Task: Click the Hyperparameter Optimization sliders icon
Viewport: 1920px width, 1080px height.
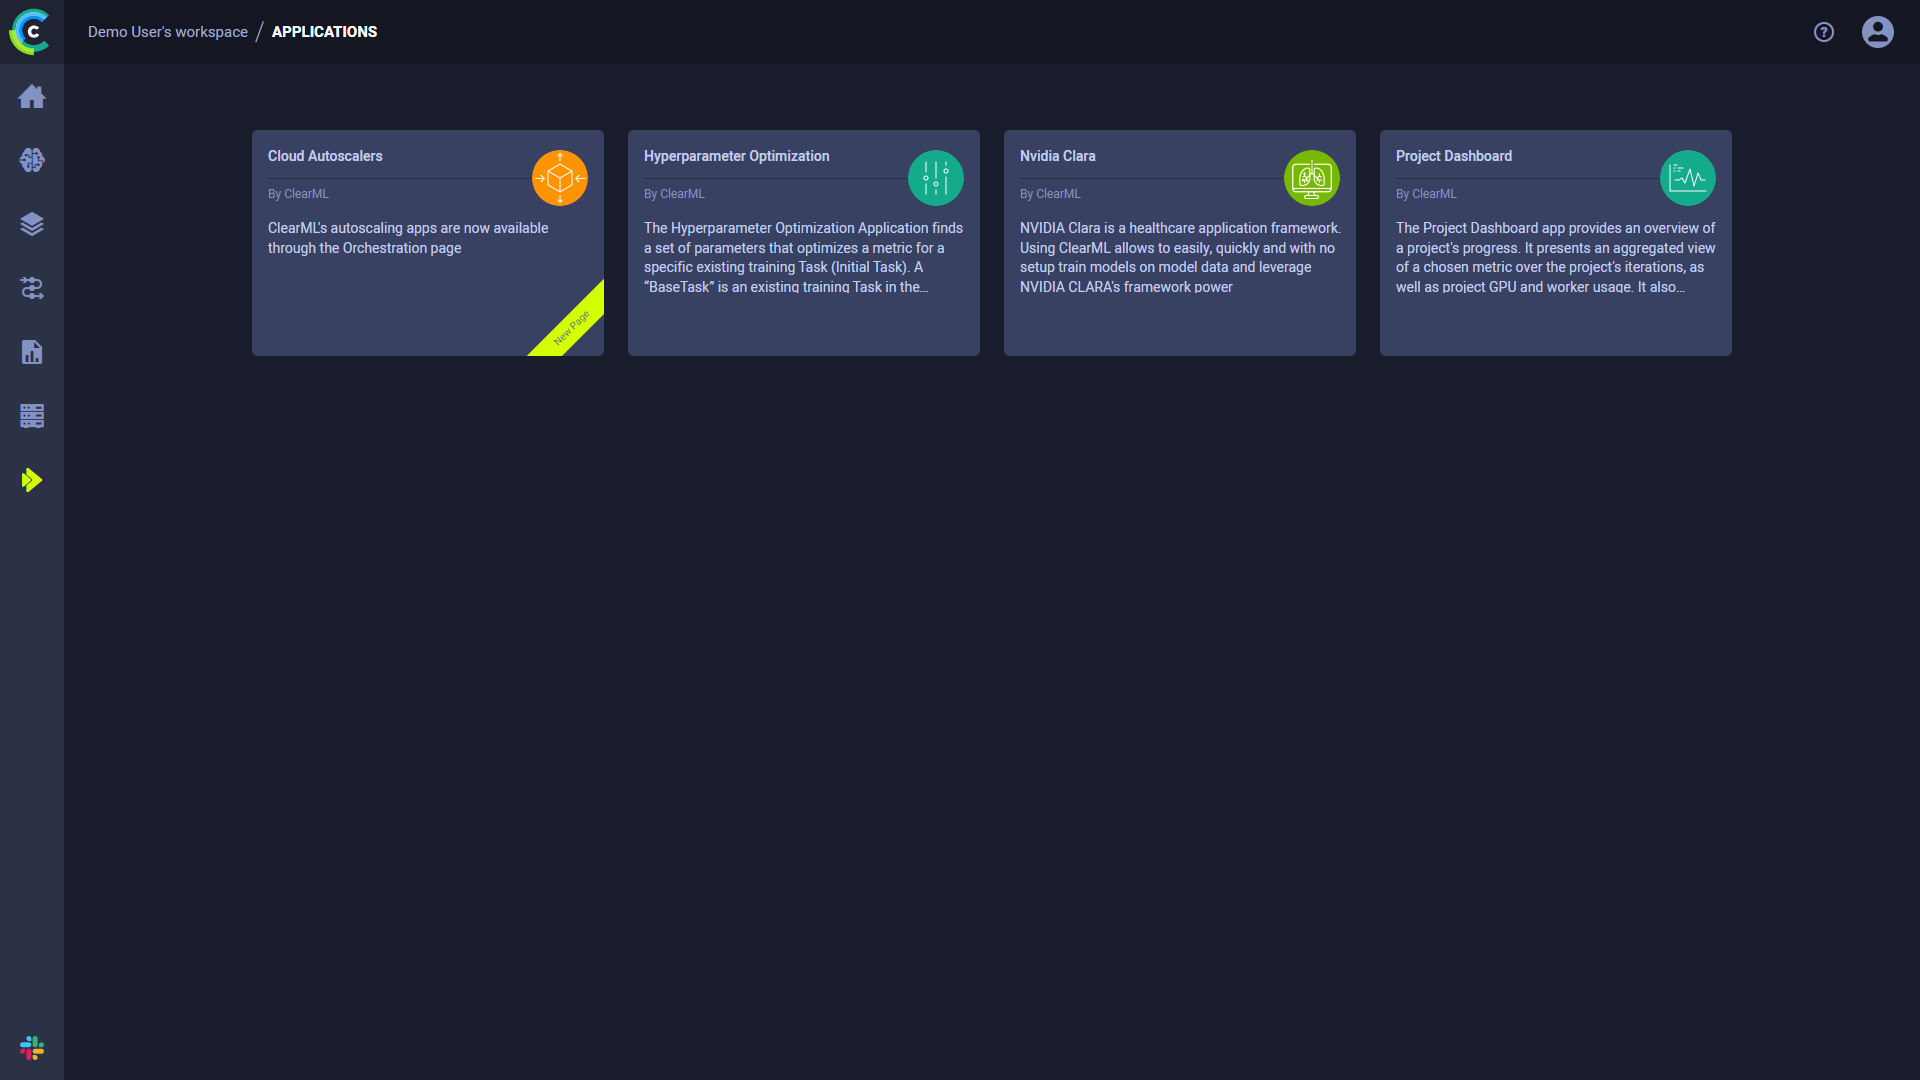Action: point(936,178)
